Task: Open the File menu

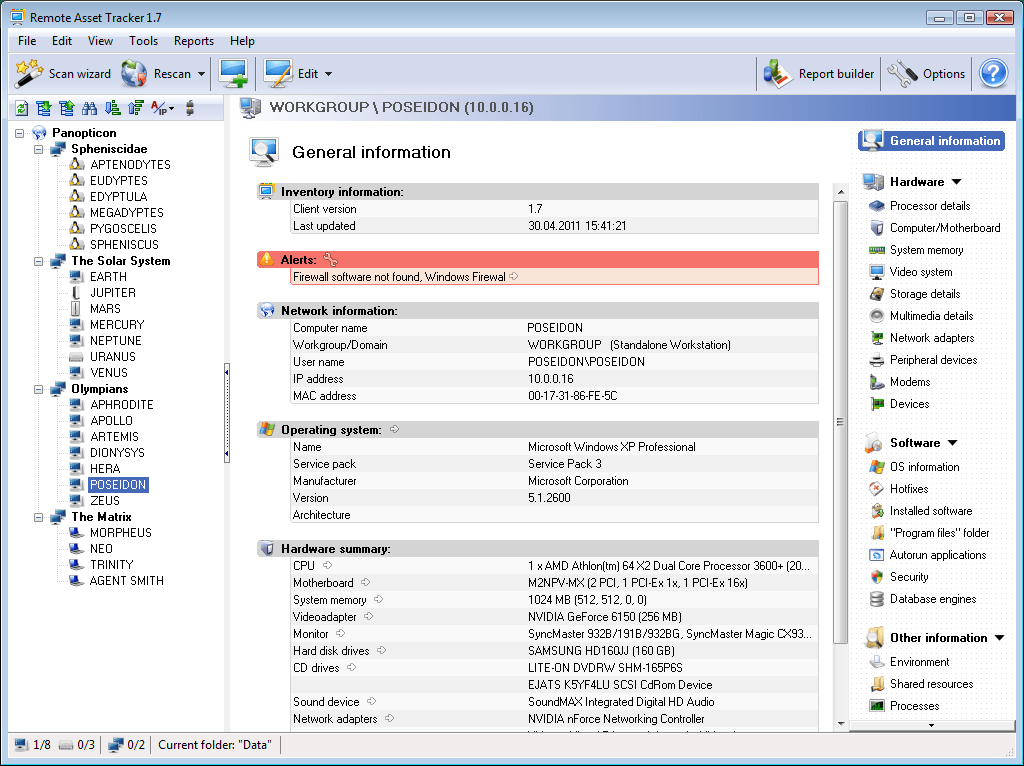Action: (x=27, y=40)
